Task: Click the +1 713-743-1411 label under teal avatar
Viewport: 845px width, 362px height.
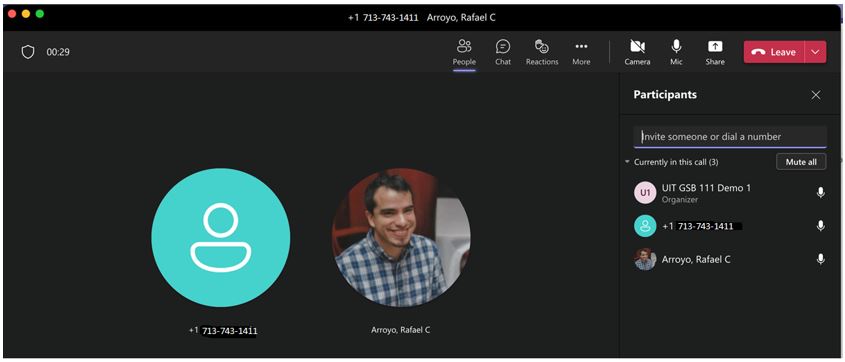Action: (x=223, y=331)
